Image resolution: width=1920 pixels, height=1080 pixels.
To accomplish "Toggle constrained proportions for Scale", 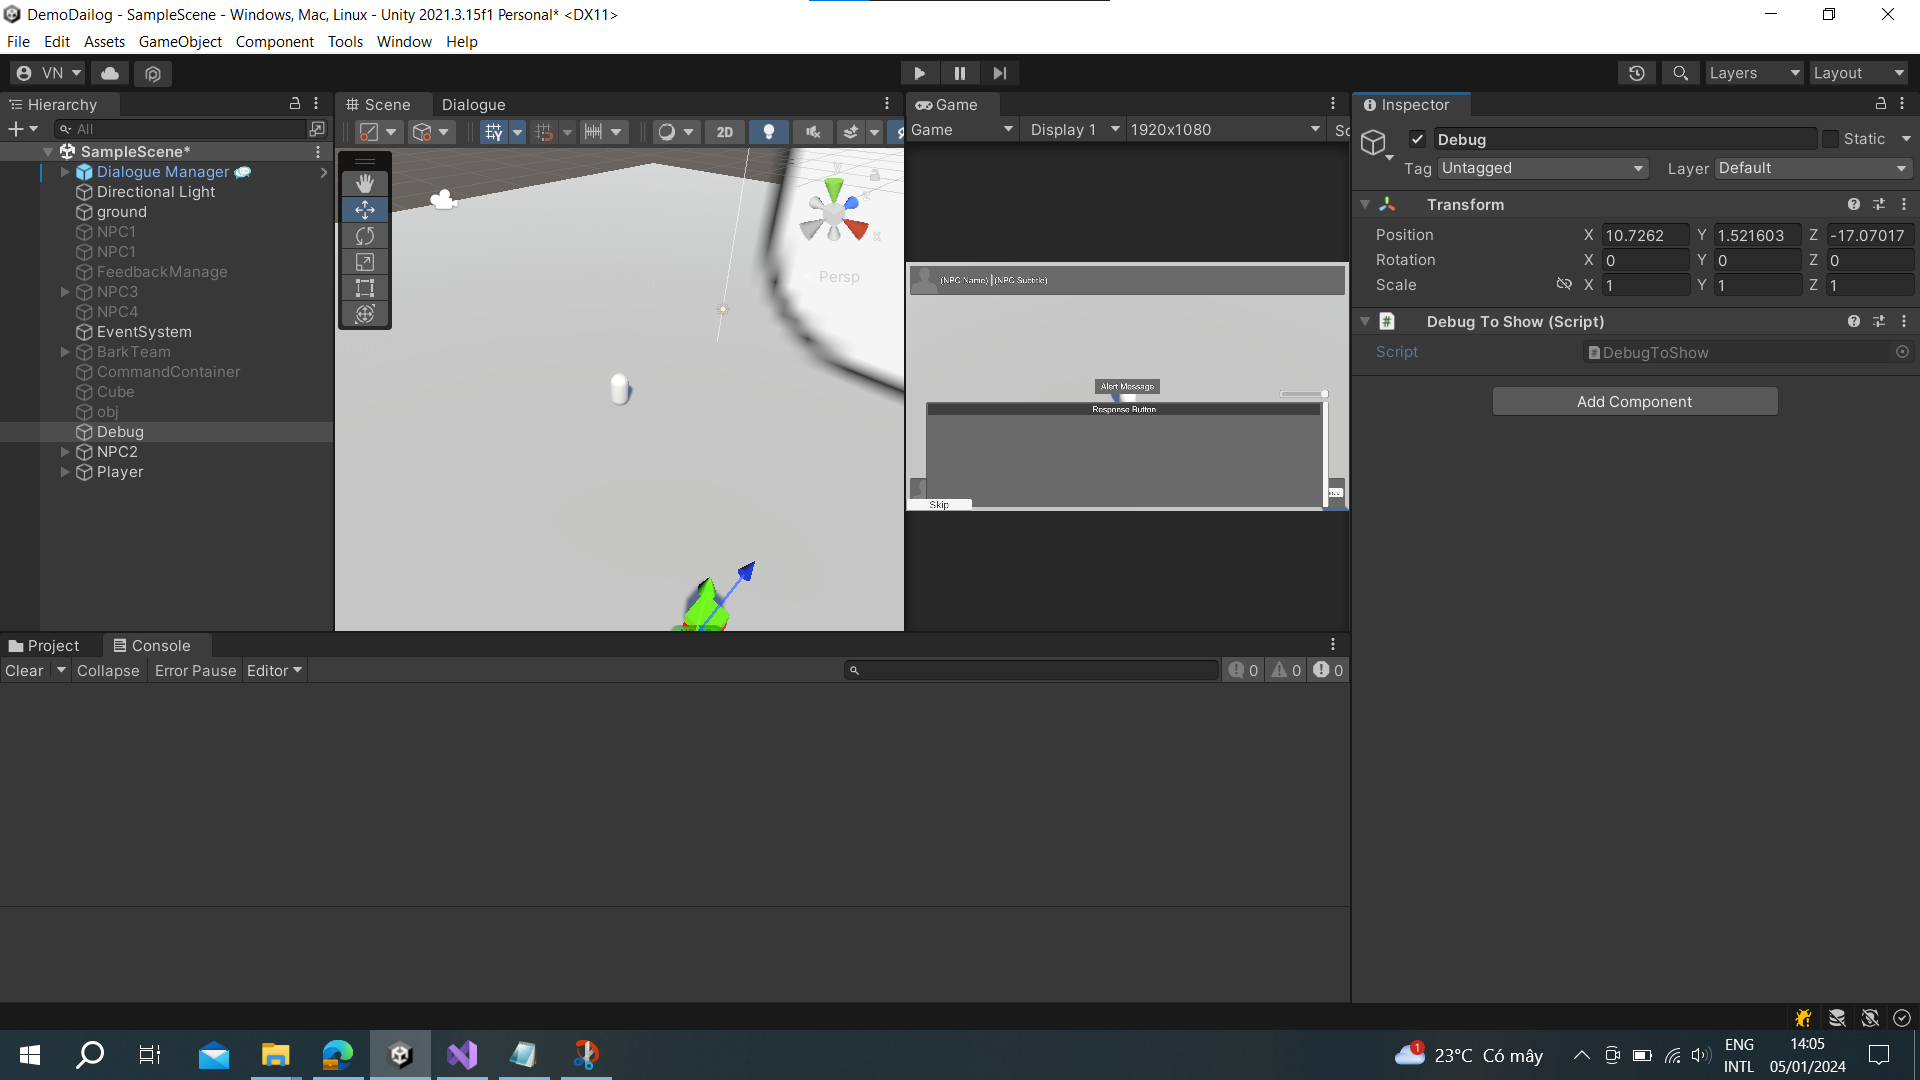I will [x=1564, y=285].
